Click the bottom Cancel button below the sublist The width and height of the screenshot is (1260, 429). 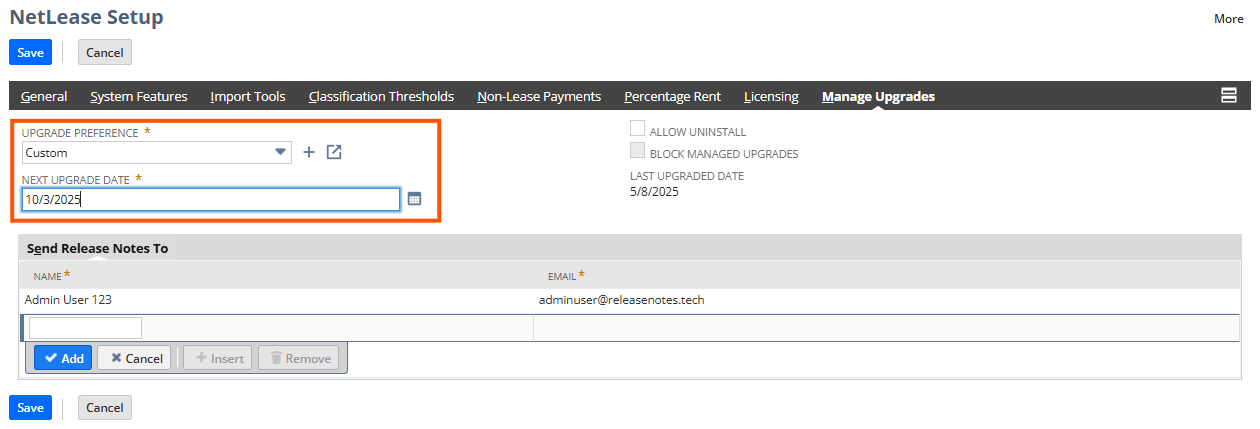click(x=104, y=407)
